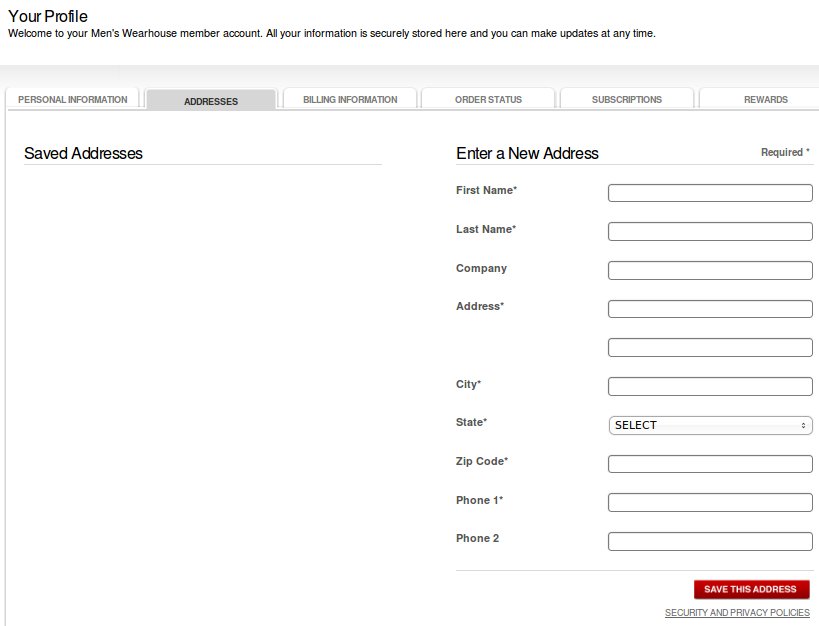Focus the City input field
The height and width of the screenshot is (626, 819).
[x=710, y=386]
